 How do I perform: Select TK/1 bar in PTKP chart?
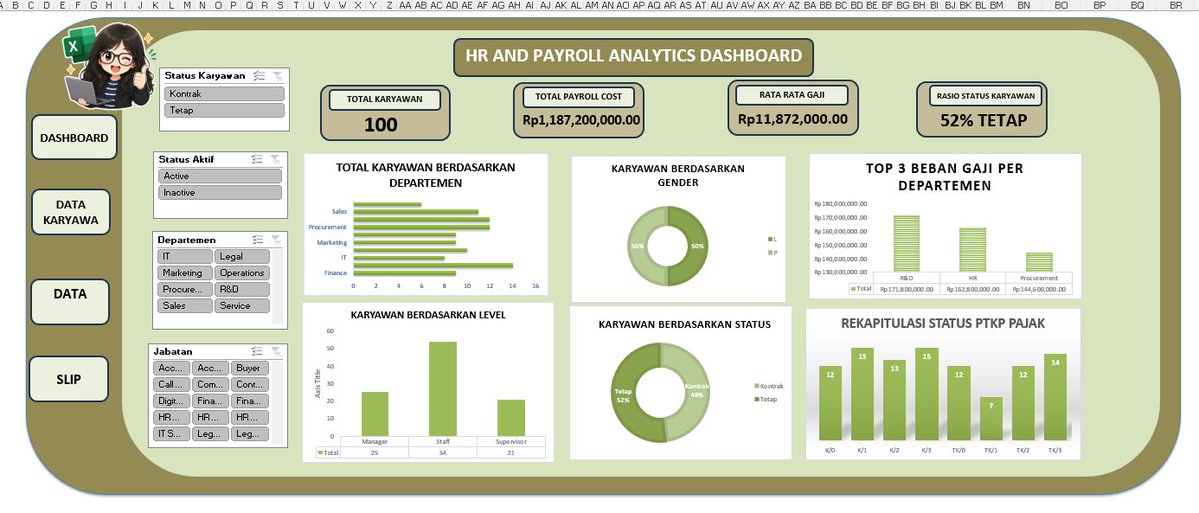[x=991, y=417]
